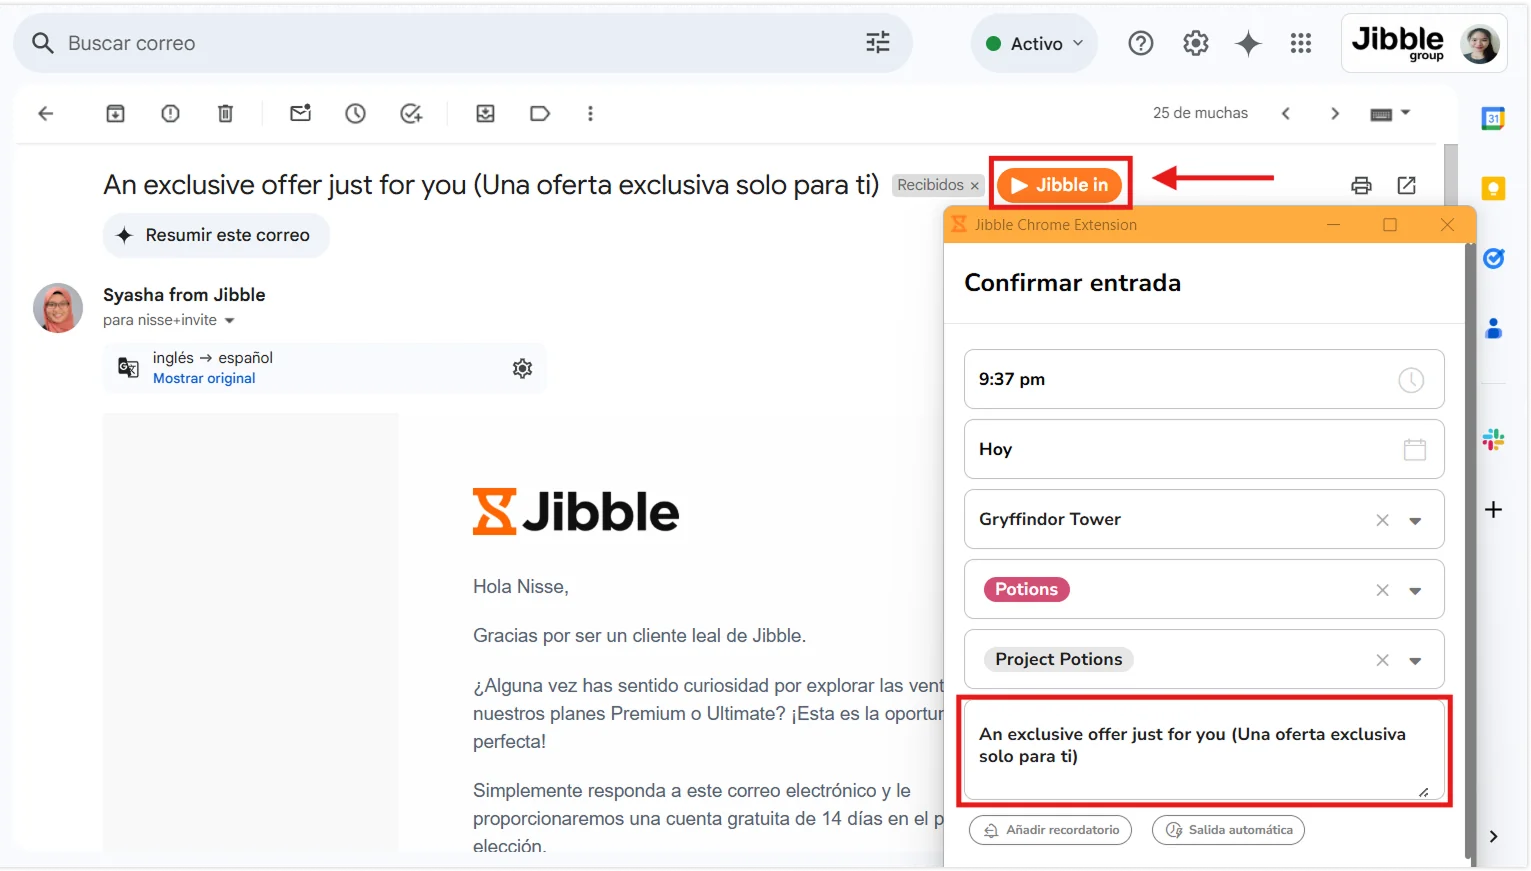Delete this email with trash icon
The image size is (1531, 871).
point(225,113)
